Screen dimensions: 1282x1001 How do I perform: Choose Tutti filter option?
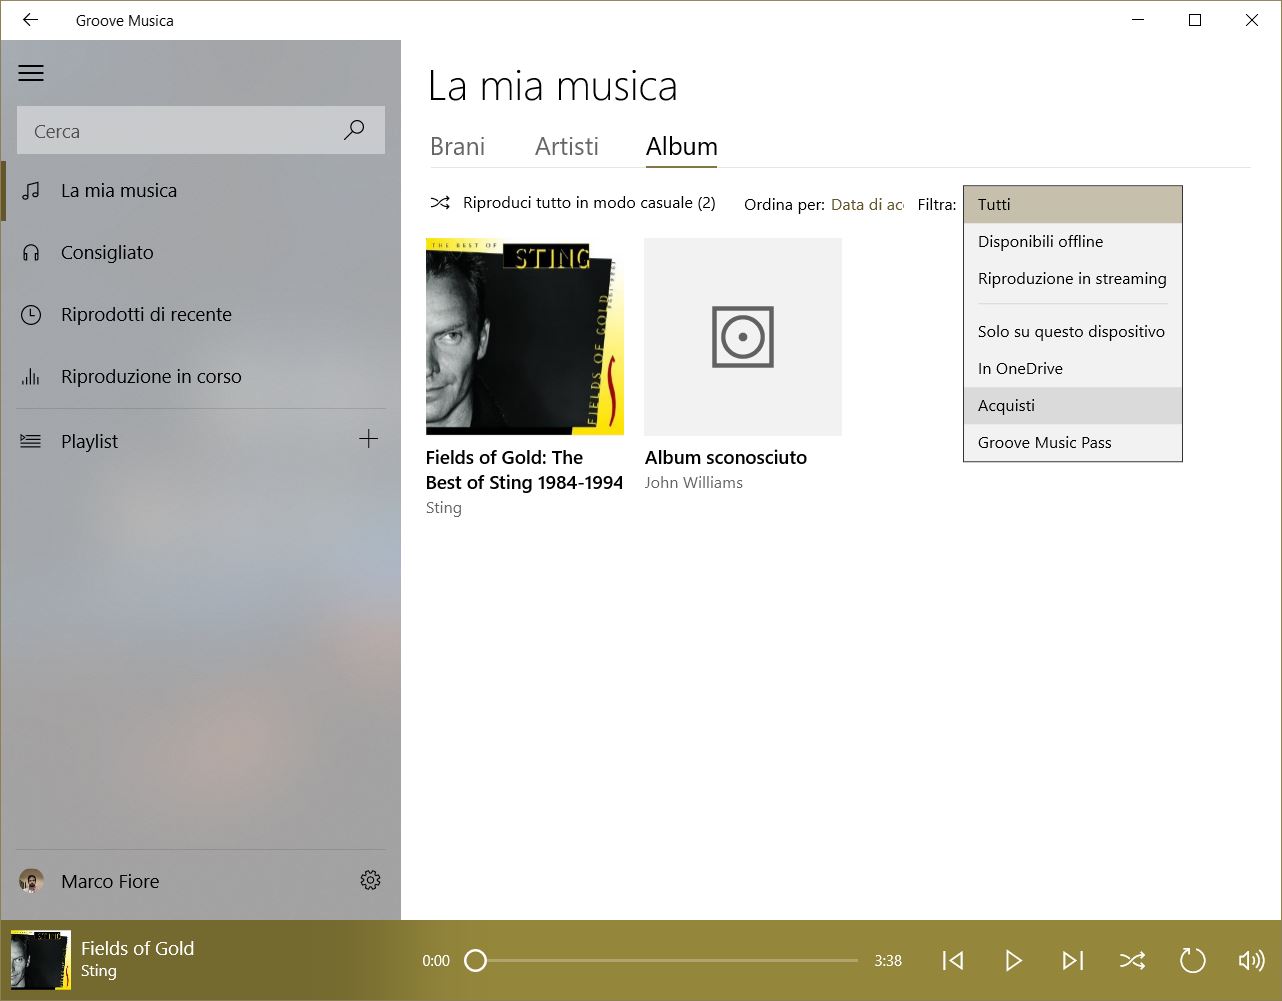click(1072, 204)
